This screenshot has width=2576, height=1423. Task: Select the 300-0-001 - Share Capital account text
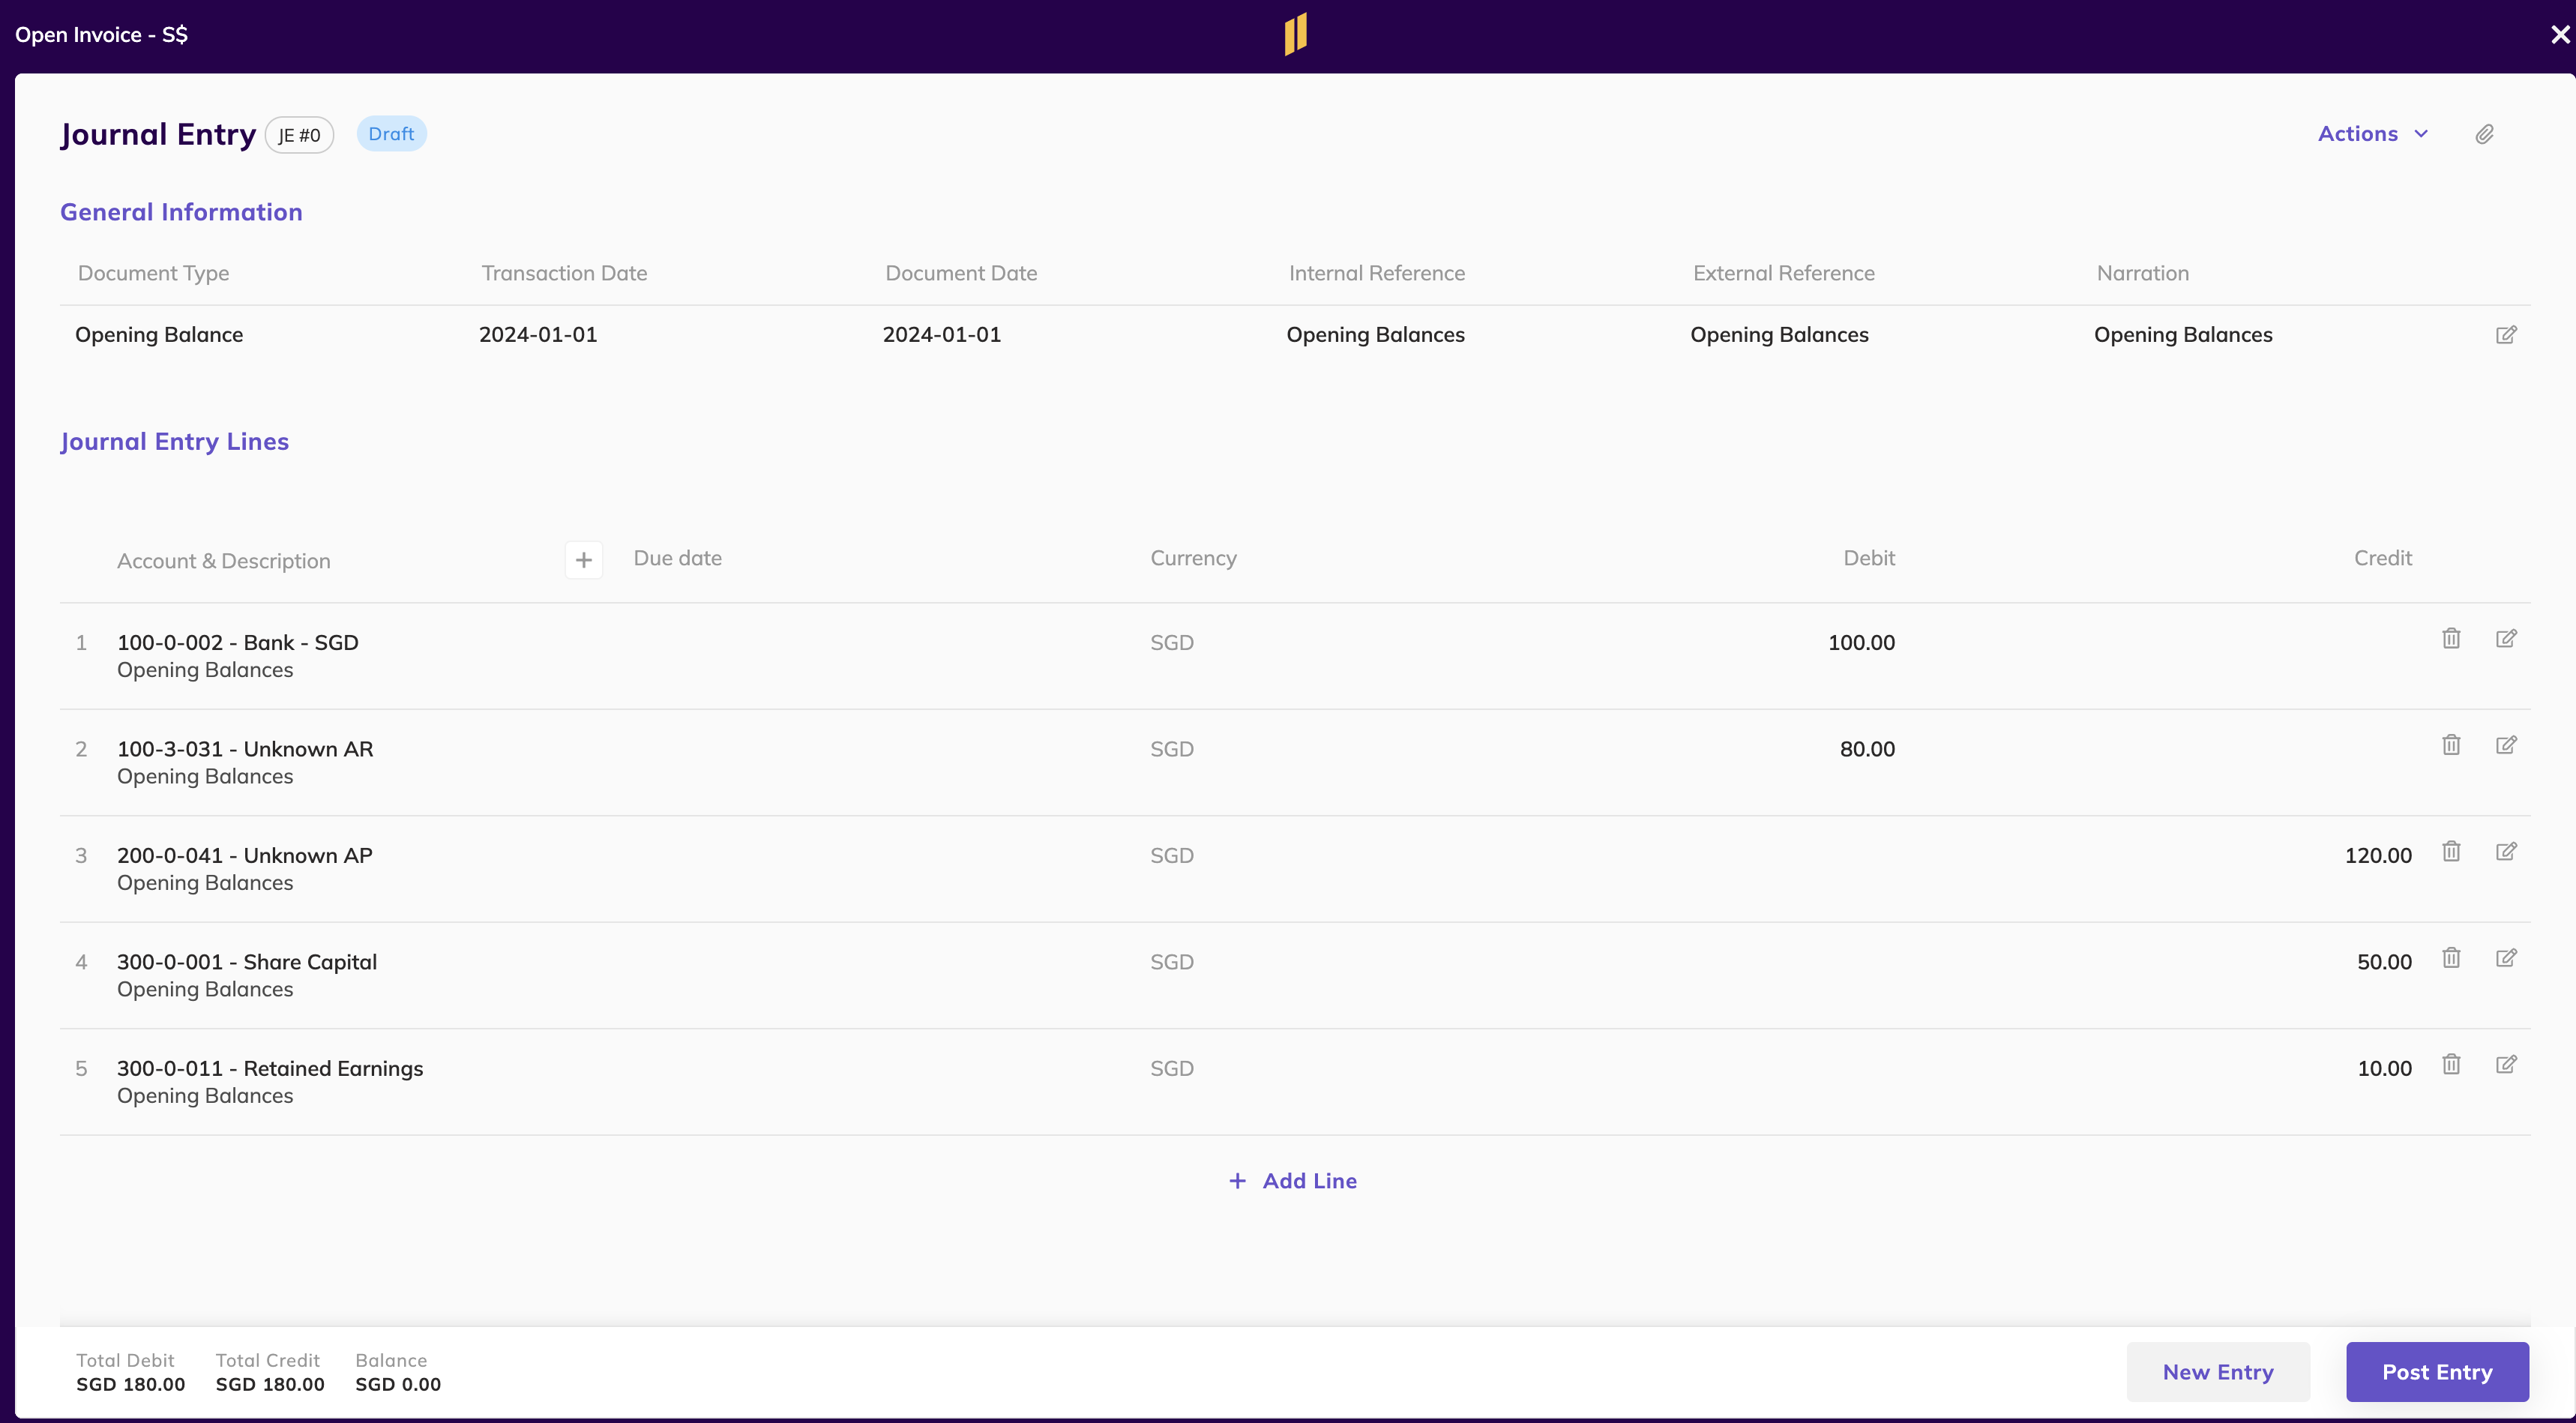(247, 962)
